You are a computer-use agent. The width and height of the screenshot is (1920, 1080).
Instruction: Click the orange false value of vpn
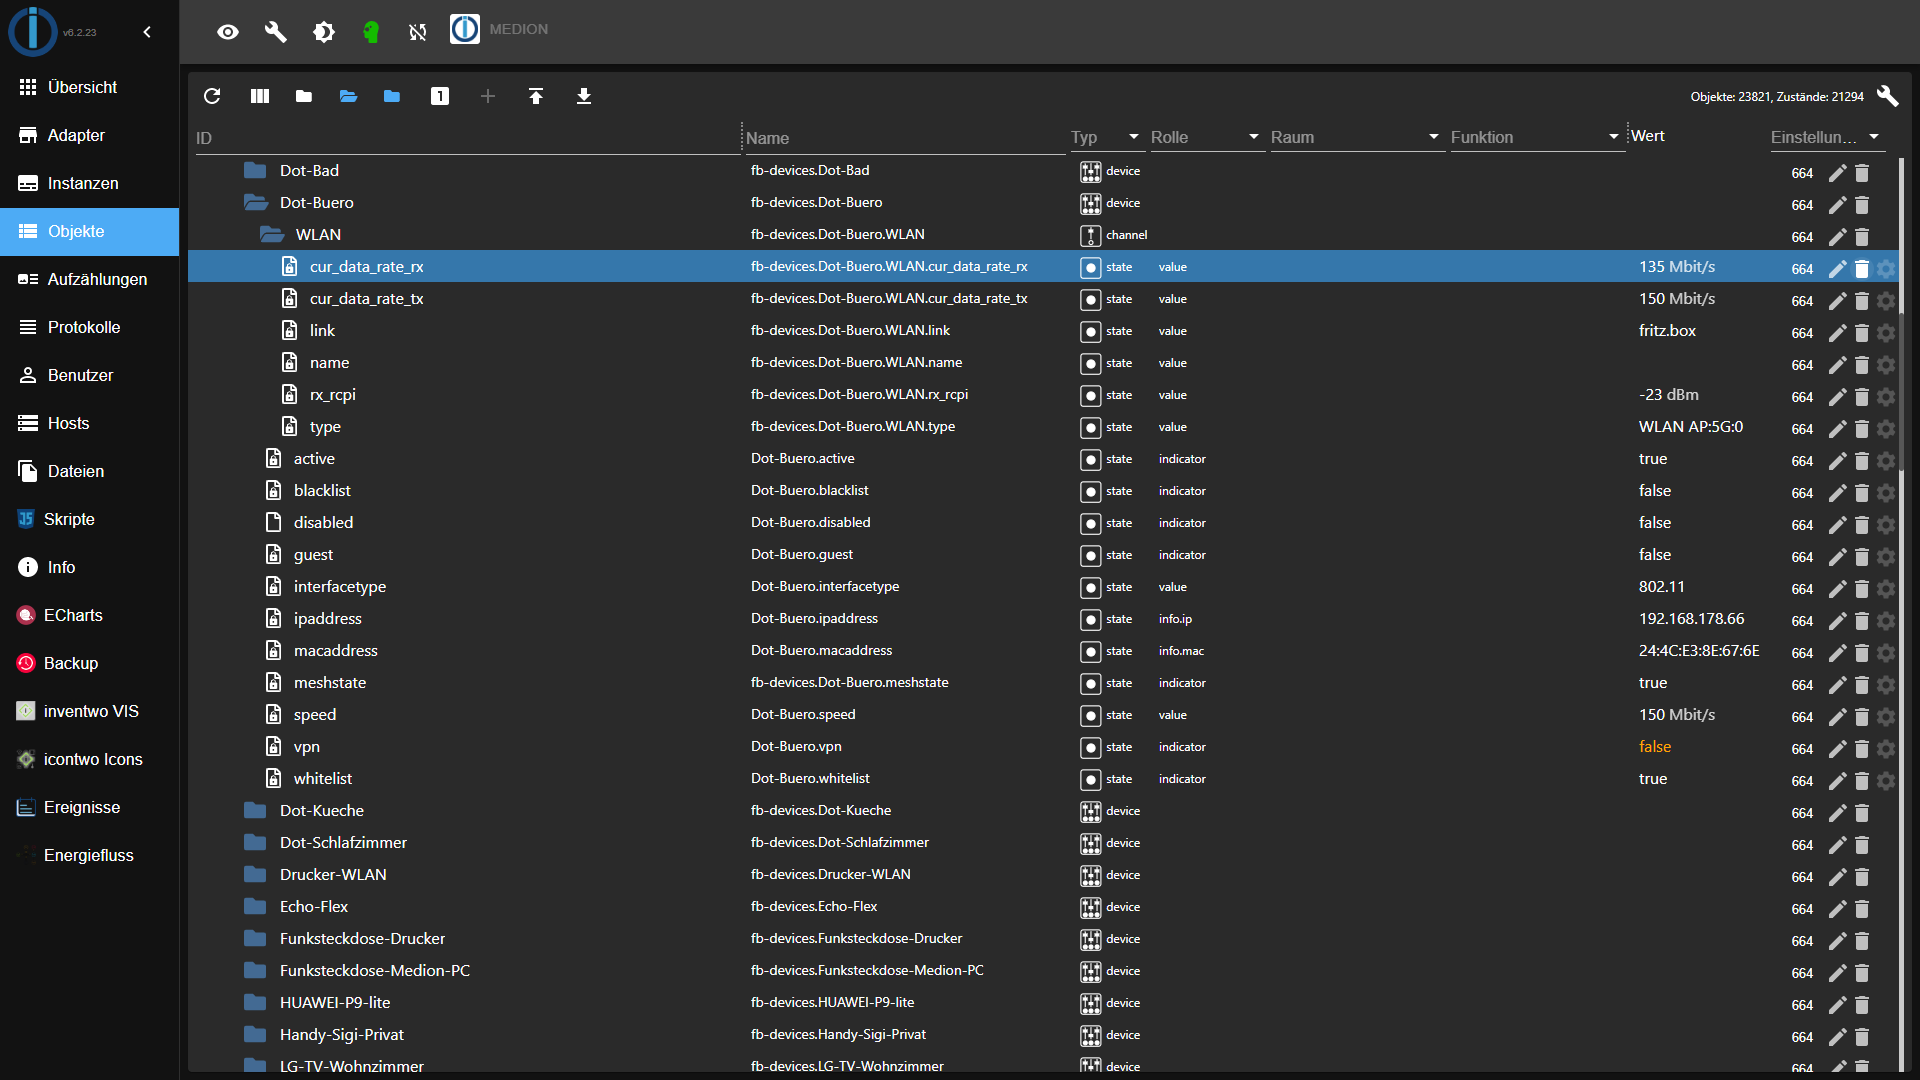tap(1655, 746)
